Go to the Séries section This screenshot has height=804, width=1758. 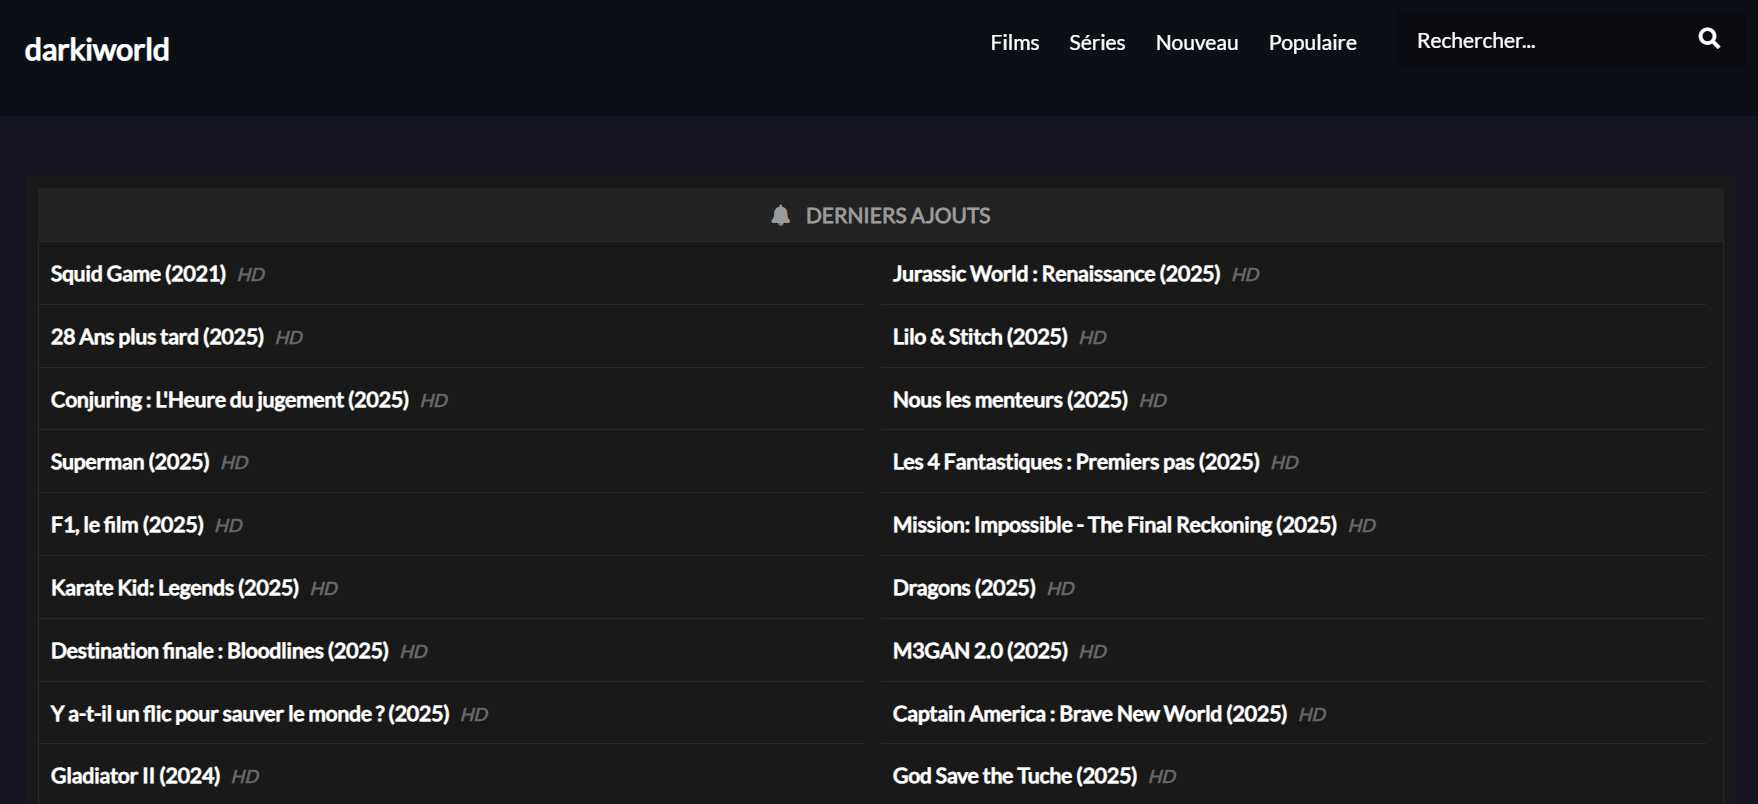(x=1096, y=42)
